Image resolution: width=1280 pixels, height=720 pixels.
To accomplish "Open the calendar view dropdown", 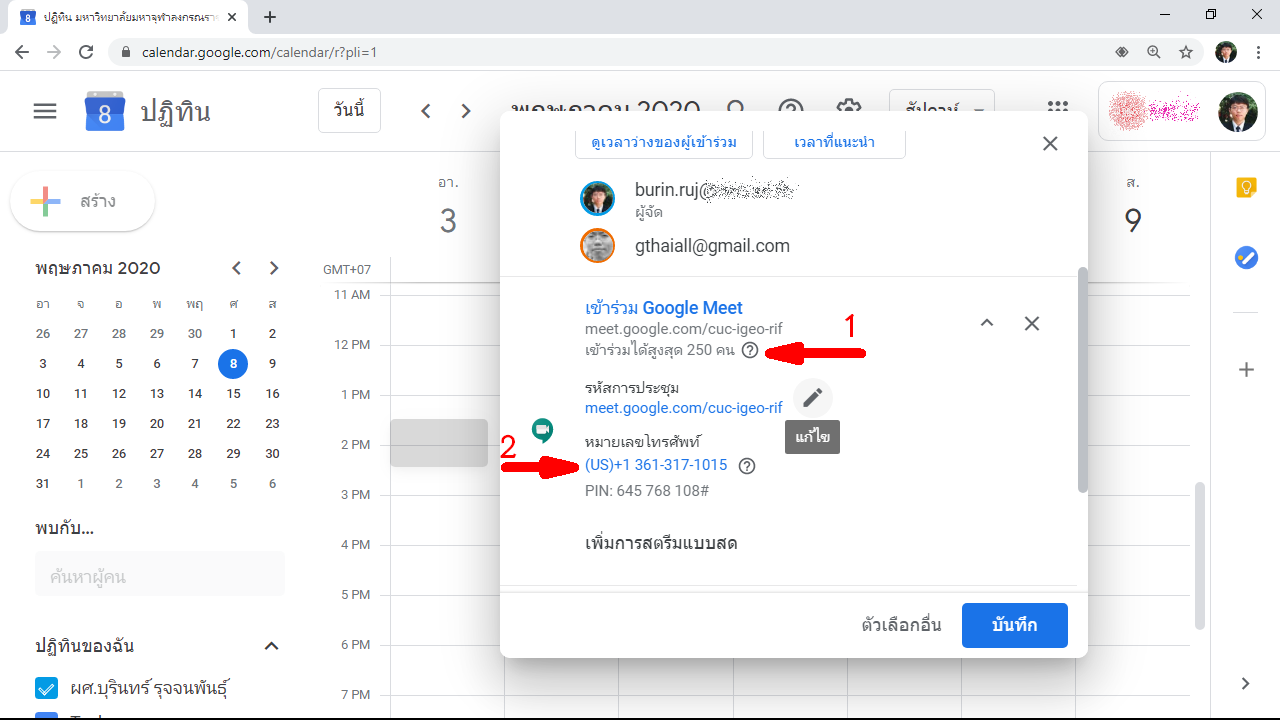I will [941, 110].
